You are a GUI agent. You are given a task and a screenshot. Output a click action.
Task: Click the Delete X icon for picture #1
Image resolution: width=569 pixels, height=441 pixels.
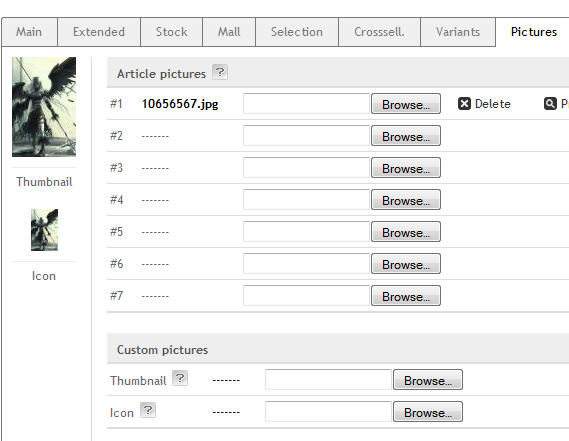click(x=464, y=103)
